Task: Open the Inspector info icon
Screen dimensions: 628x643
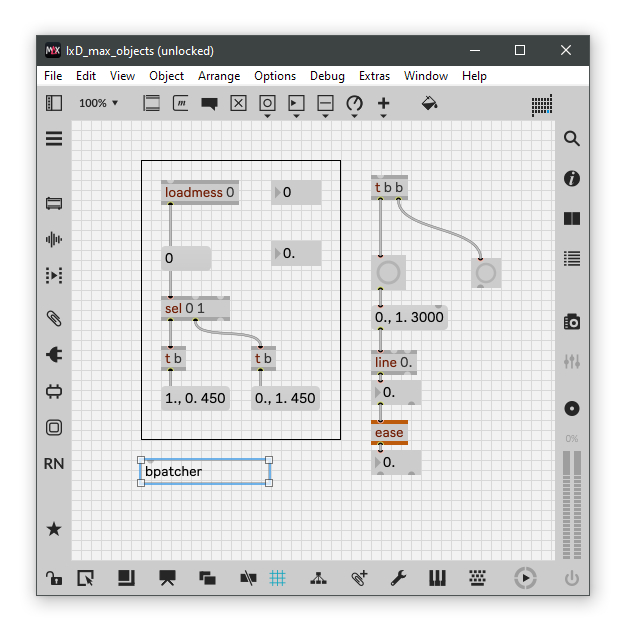Action: pos(571,179)
